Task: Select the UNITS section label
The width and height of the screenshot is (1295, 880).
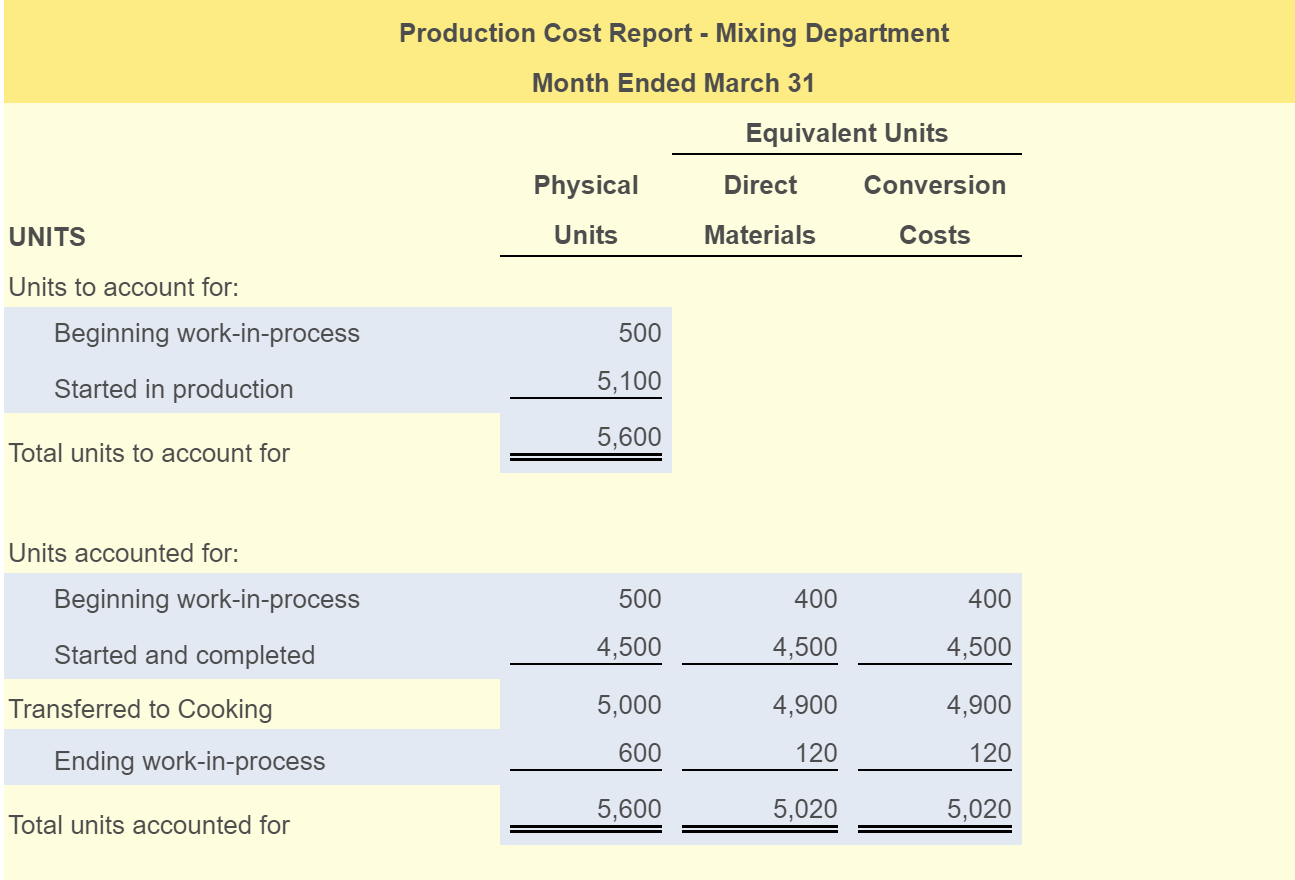Action: pyautogui.click(x=38, y=236)
